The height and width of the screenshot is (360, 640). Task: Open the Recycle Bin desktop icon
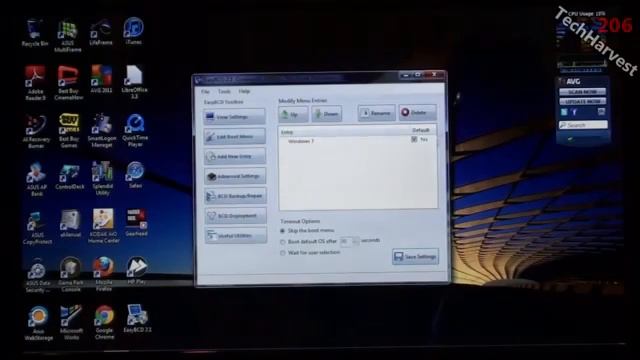tap(35, 32)
